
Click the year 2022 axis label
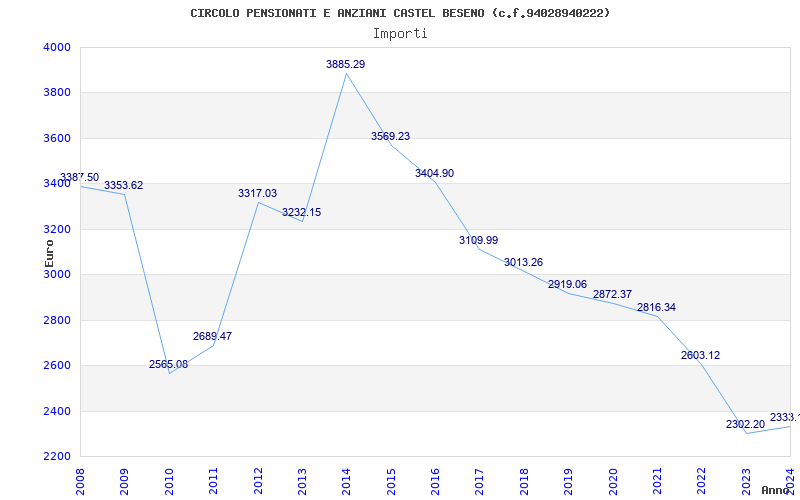click(702, 481)
